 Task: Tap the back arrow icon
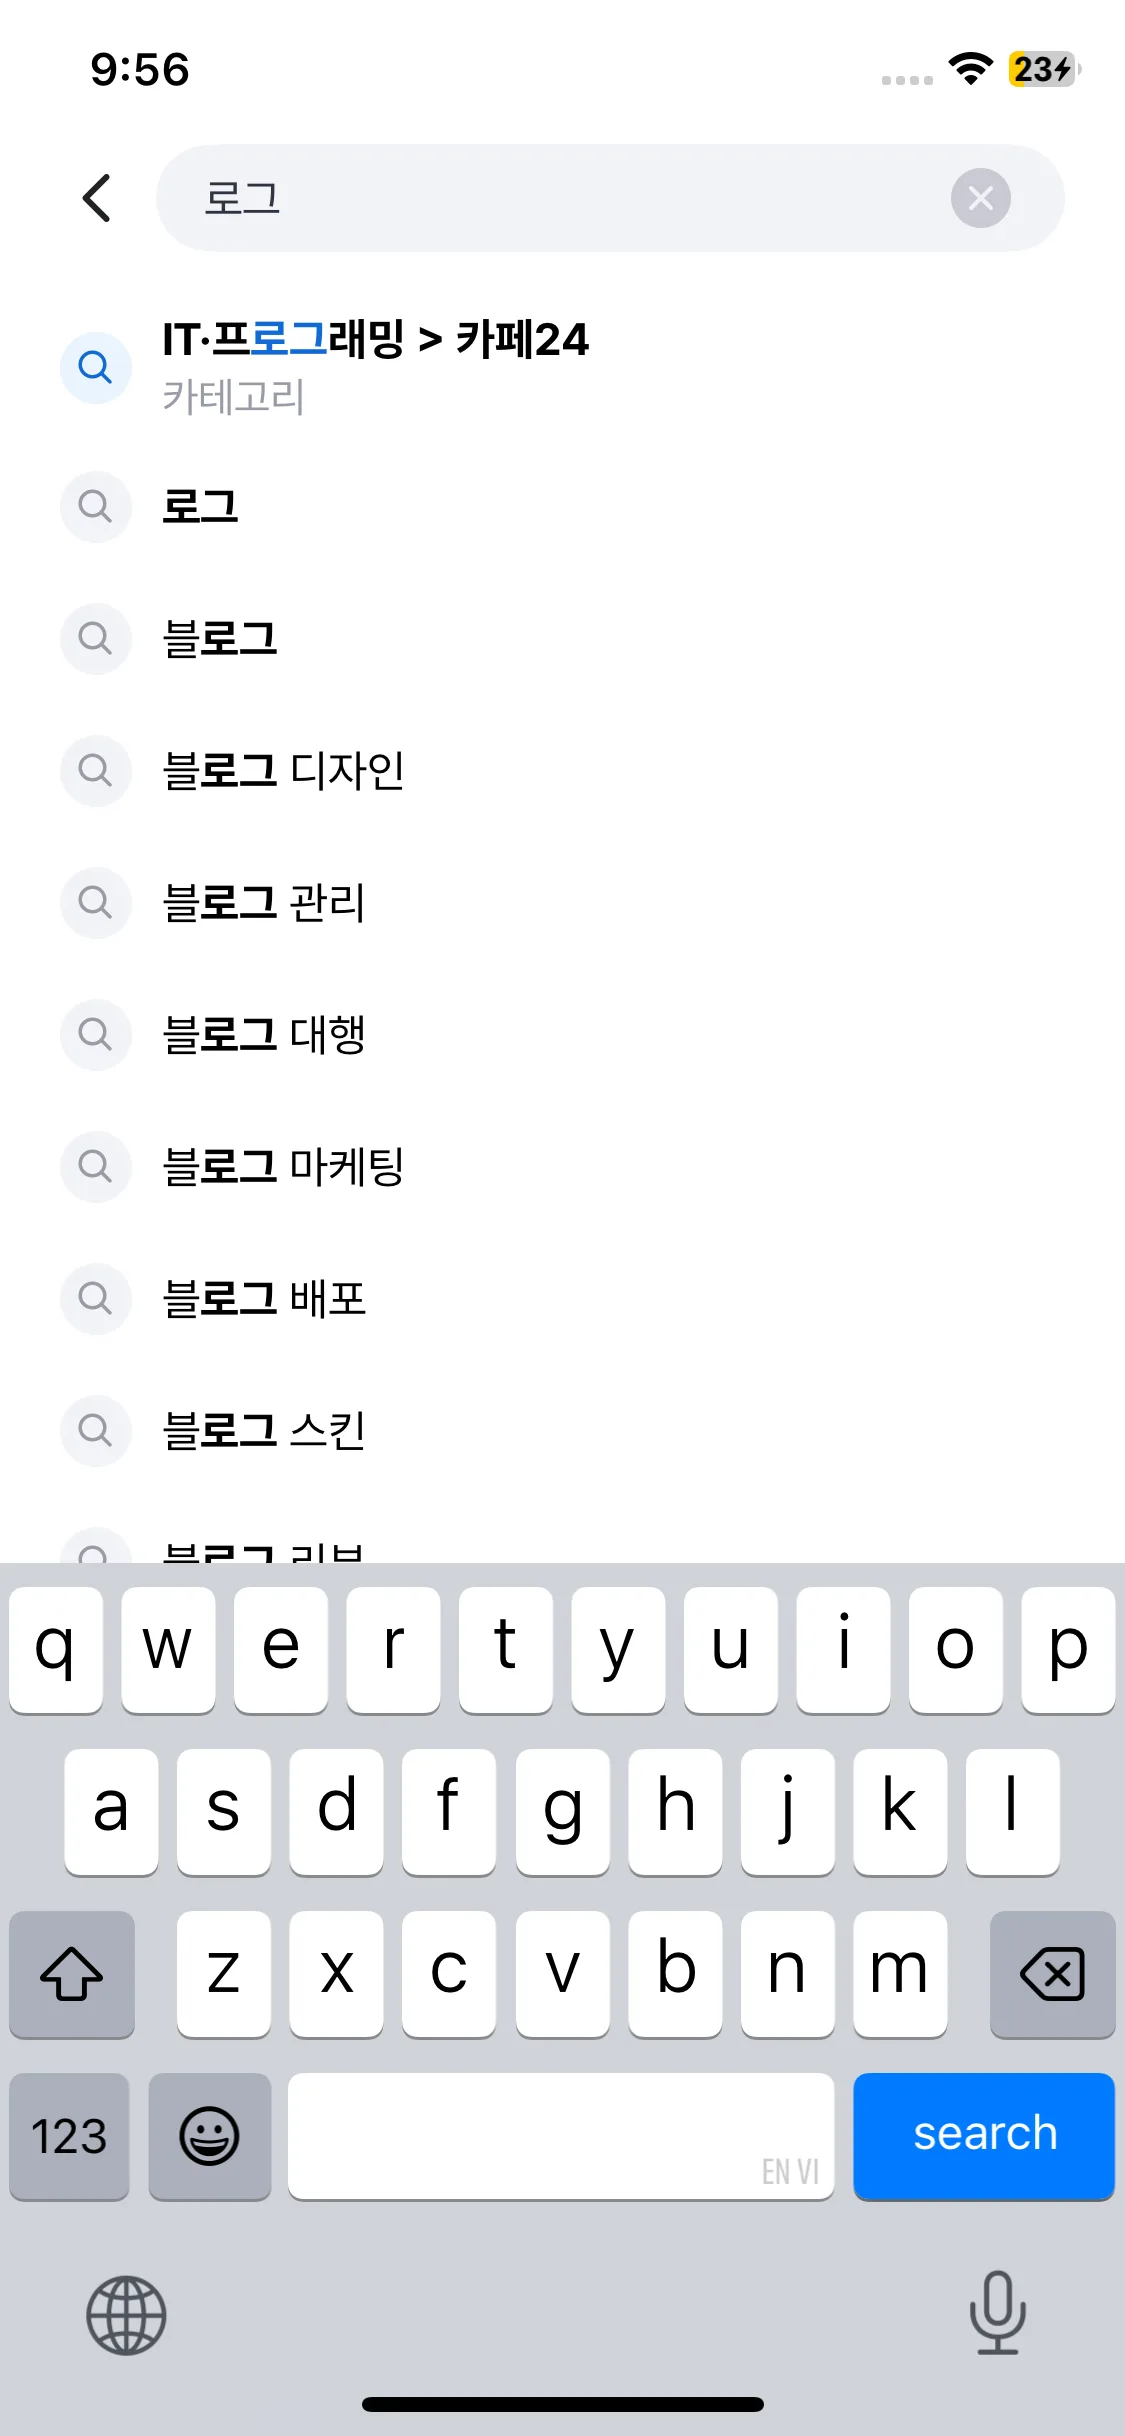tap(97, 198)
